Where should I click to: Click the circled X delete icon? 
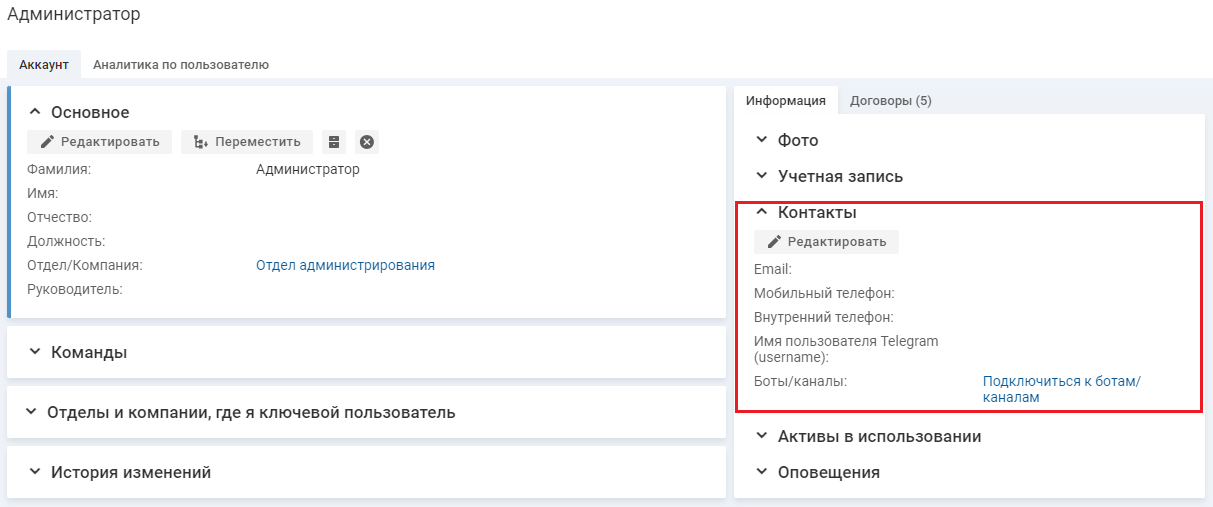[367, 142]
